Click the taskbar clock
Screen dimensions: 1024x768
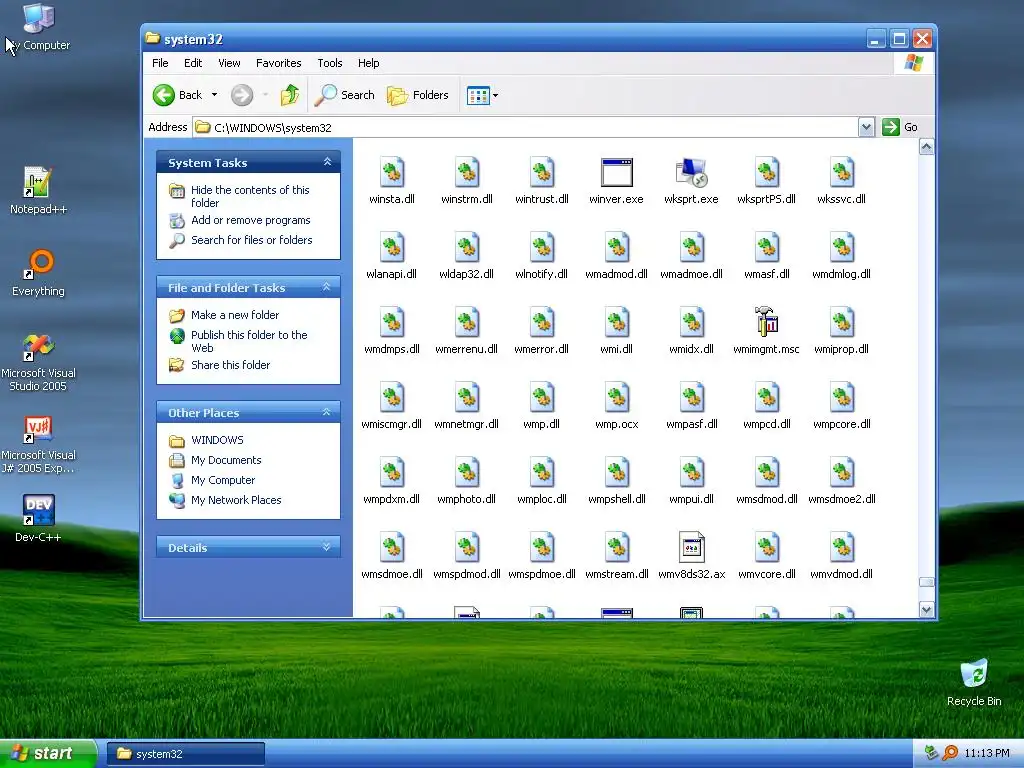click(x=987, y=754)
